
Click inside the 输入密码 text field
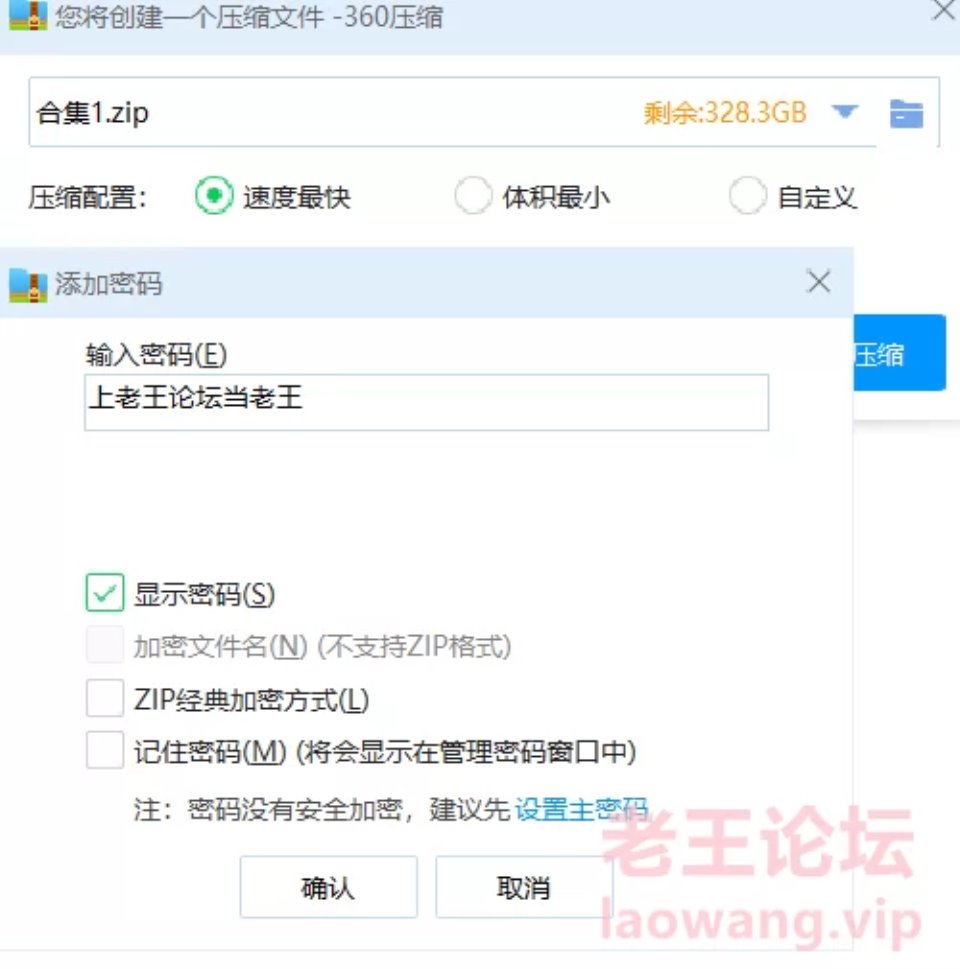(427, 402)
